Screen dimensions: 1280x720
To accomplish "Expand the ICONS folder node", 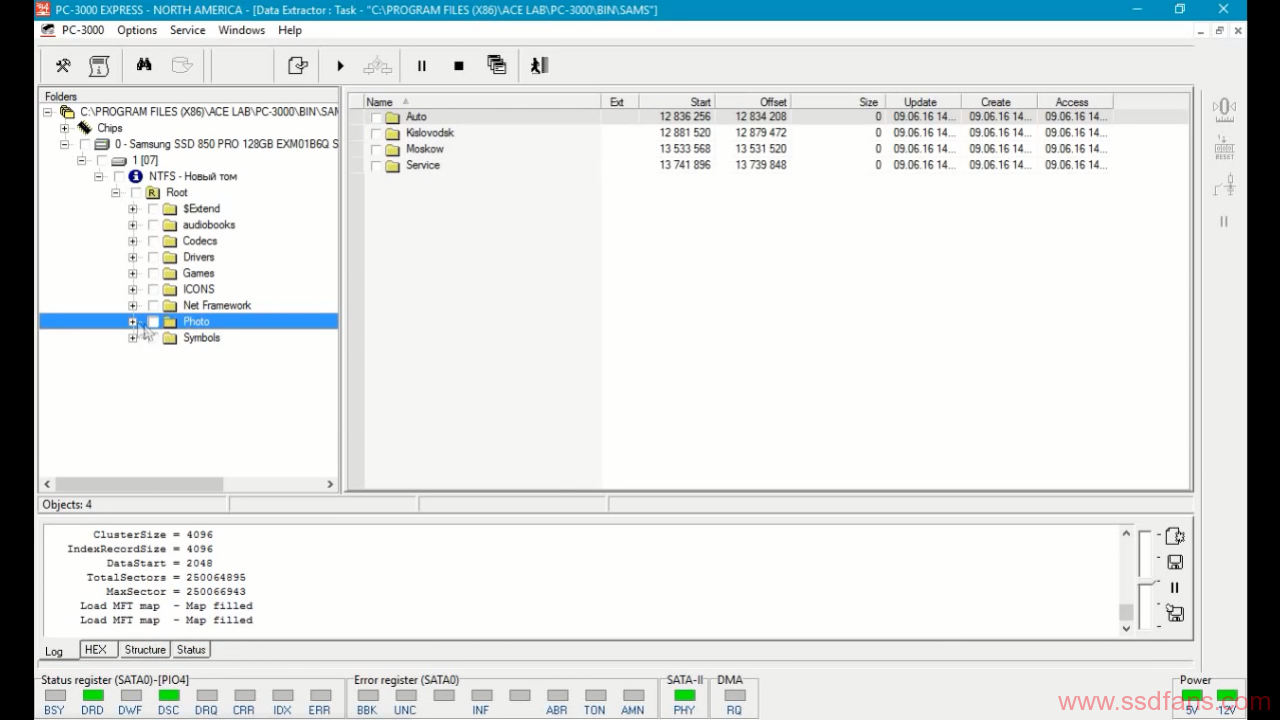I will 132,289.
